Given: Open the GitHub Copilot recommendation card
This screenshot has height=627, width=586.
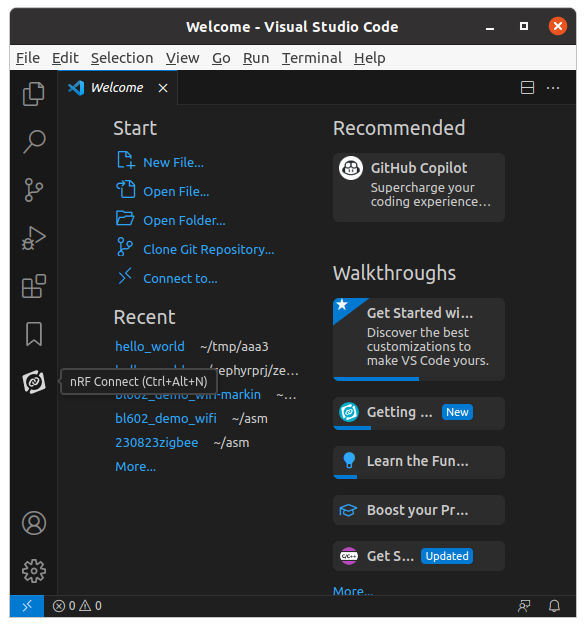Looking at the screenshot, I should [419, 188].
